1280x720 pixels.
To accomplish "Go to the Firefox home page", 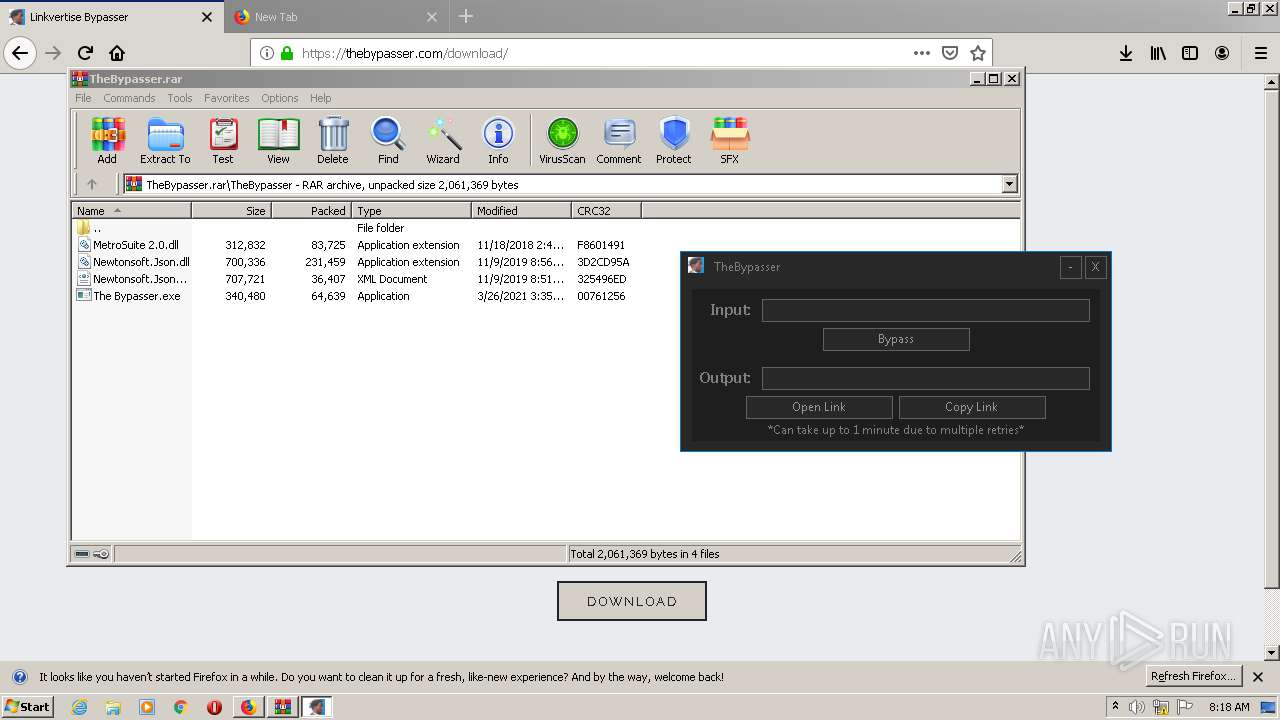I will (117, 53).
